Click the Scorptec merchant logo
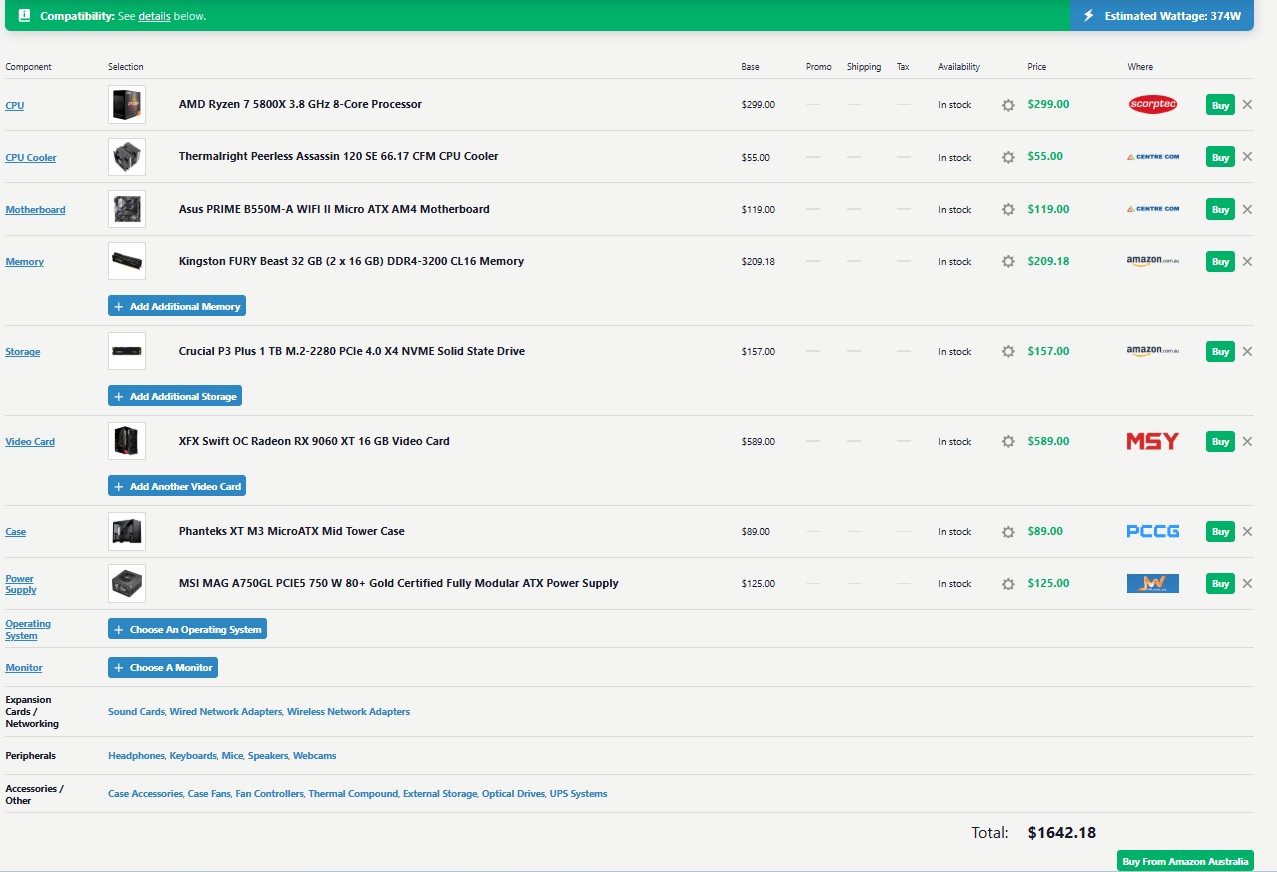Screen dimensions: 1277x872 1152,104
